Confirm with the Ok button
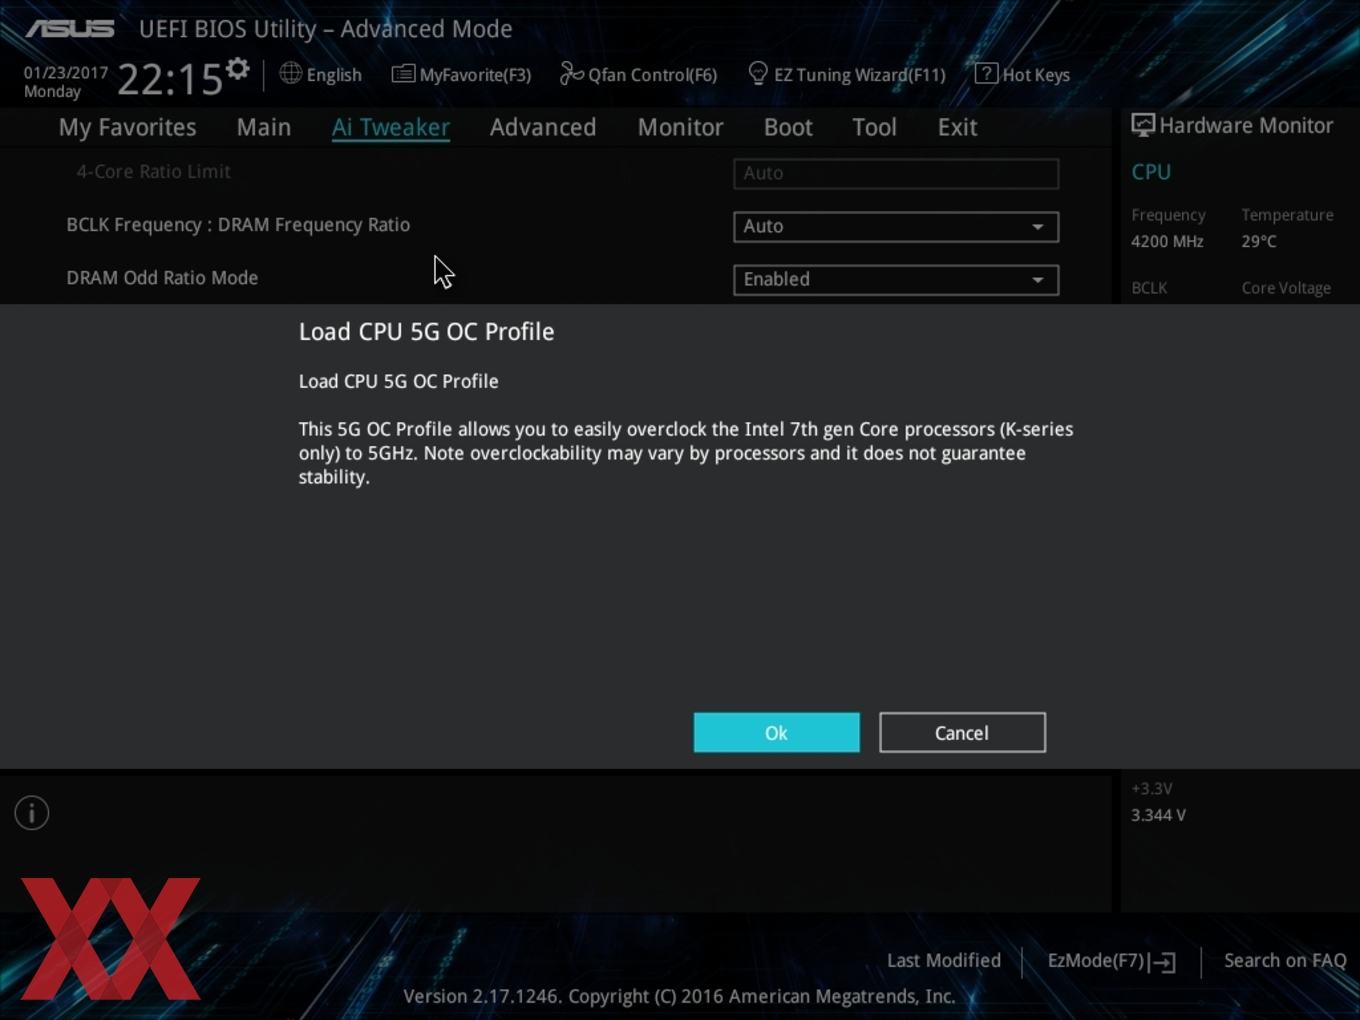This screenshot has height=1020, width=1360. 777,733
